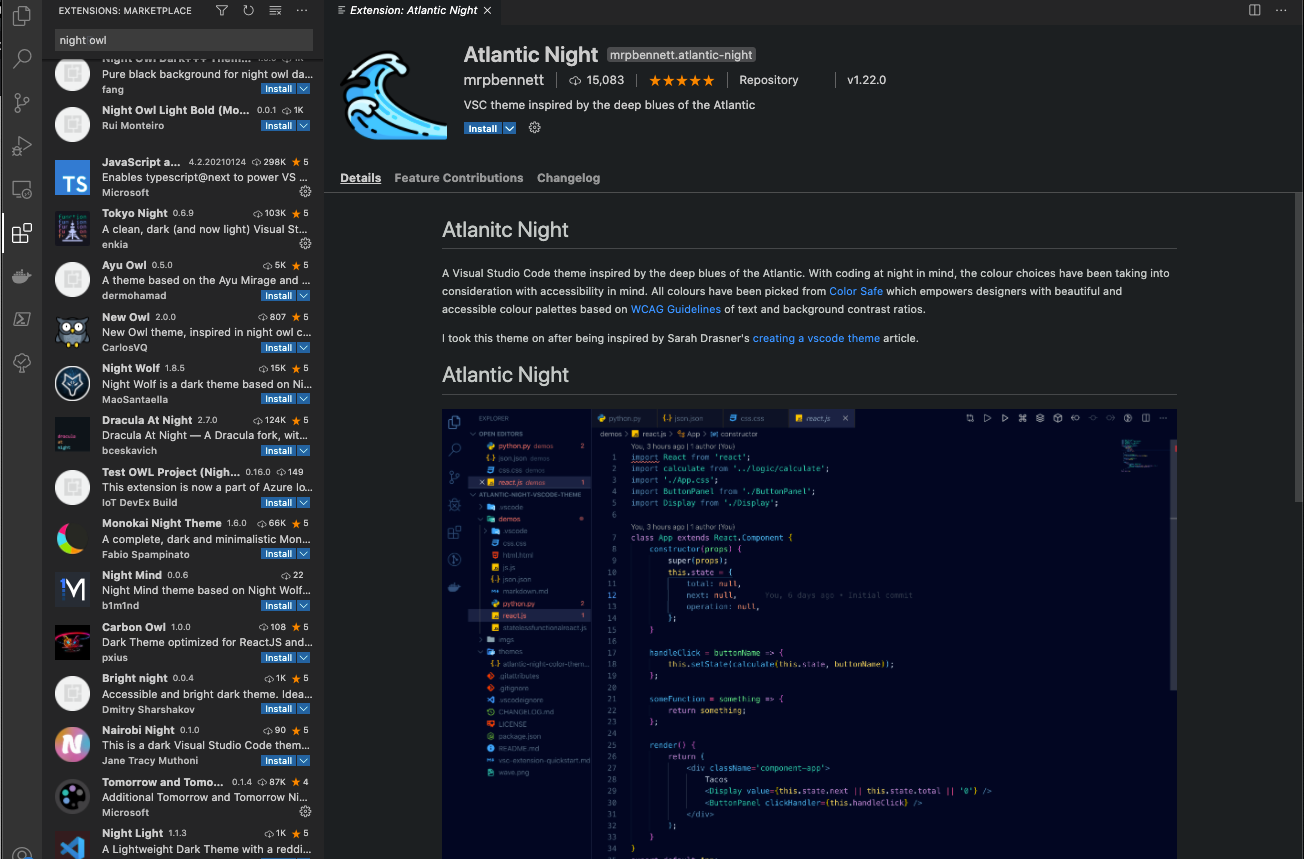Open the Search view in the activity bar
Screen dimensions: 1304x859
[x=21, y=59]
